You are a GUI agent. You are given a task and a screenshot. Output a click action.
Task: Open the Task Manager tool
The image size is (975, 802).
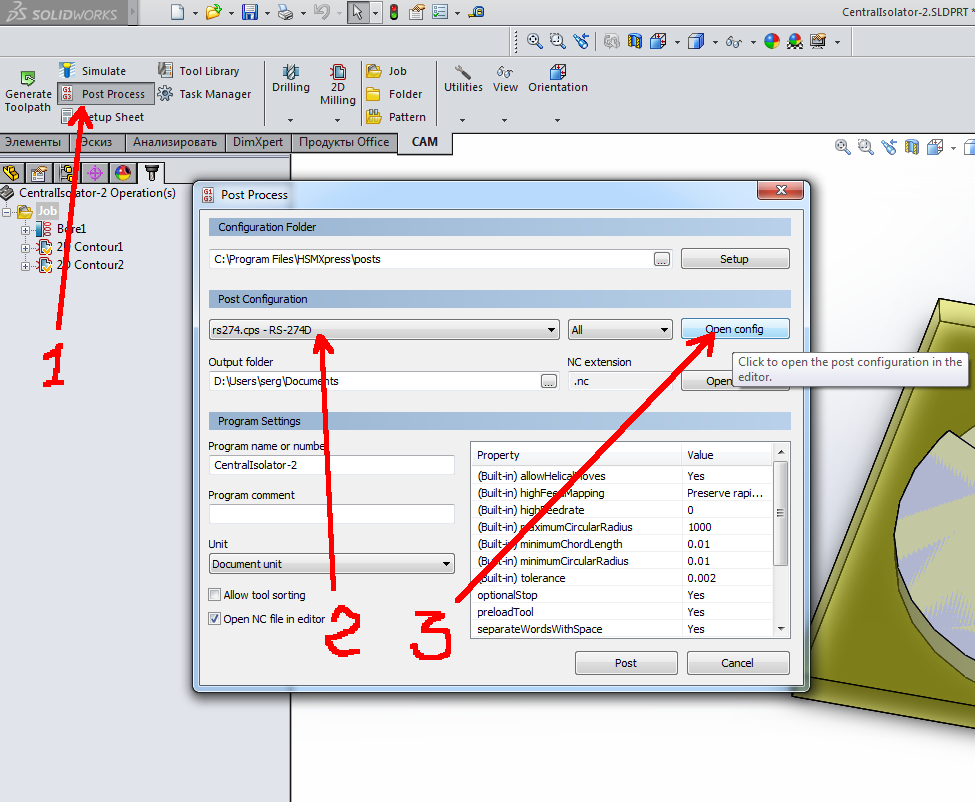tap(205, 94)
